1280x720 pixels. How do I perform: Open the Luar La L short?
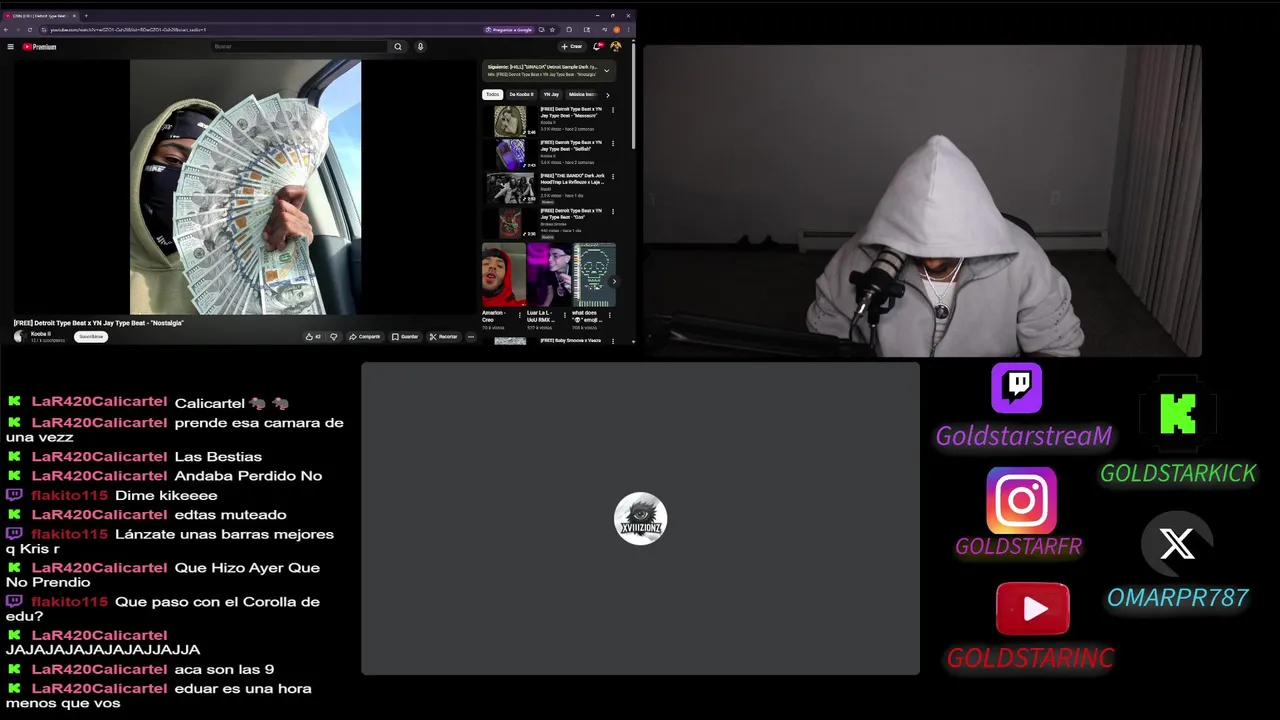(x=549, y=275)
